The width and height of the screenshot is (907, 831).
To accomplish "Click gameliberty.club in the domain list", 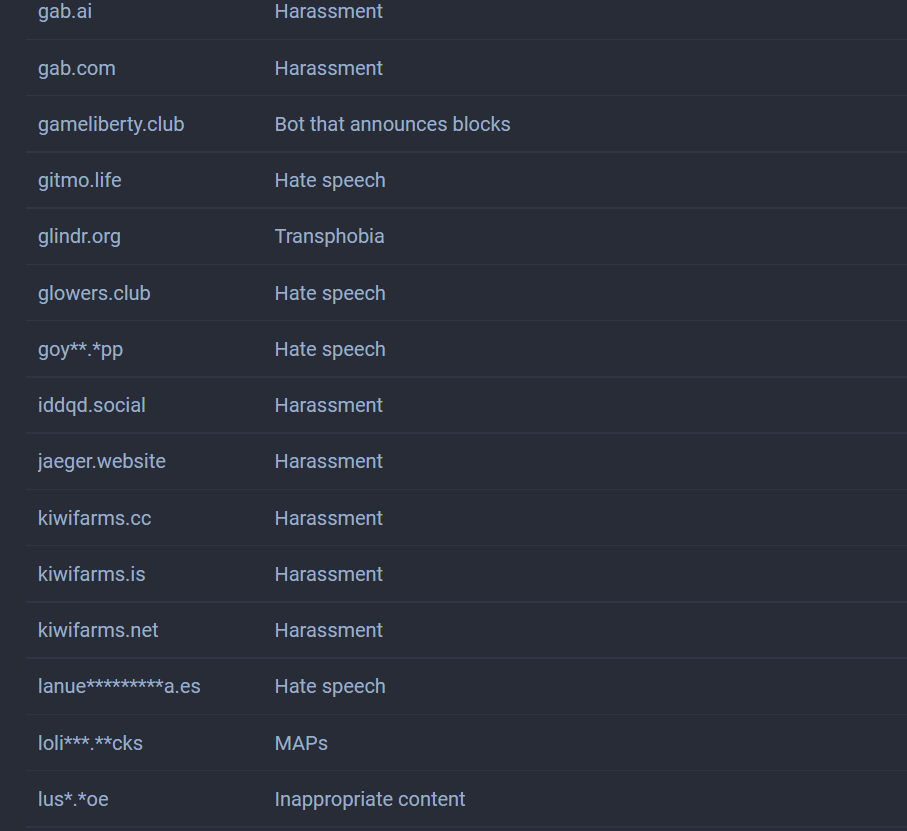I will [111, 124].
